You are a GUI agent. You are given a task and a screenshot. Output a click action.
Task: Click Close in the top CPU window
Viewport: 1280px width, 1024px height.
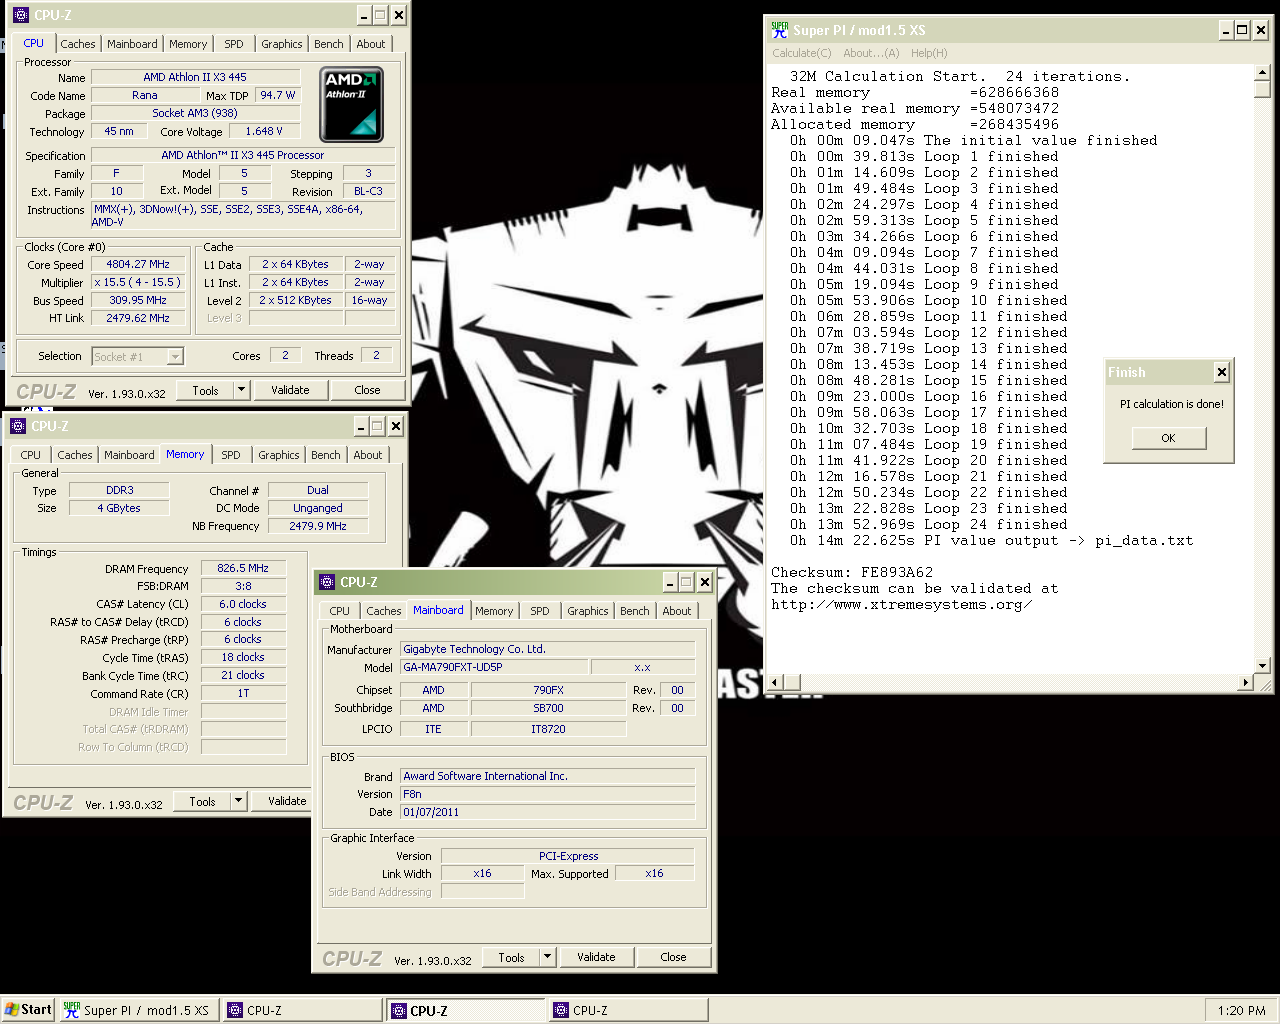367,390
